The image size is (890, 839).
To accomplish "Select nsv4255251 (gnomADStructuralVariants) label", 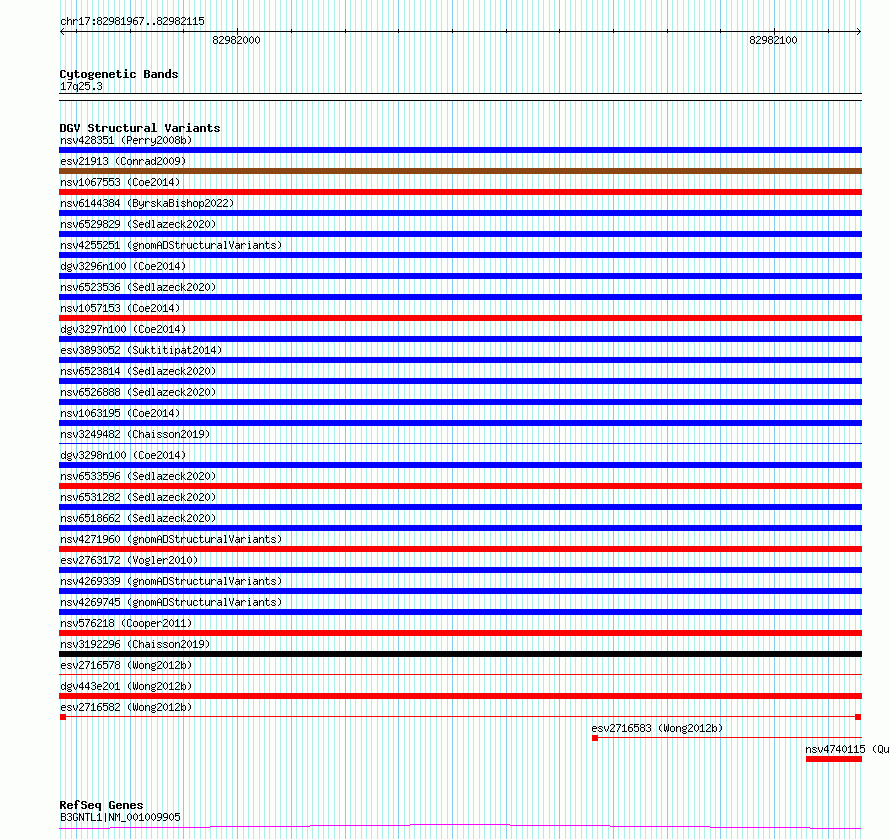I will point(171,245).
